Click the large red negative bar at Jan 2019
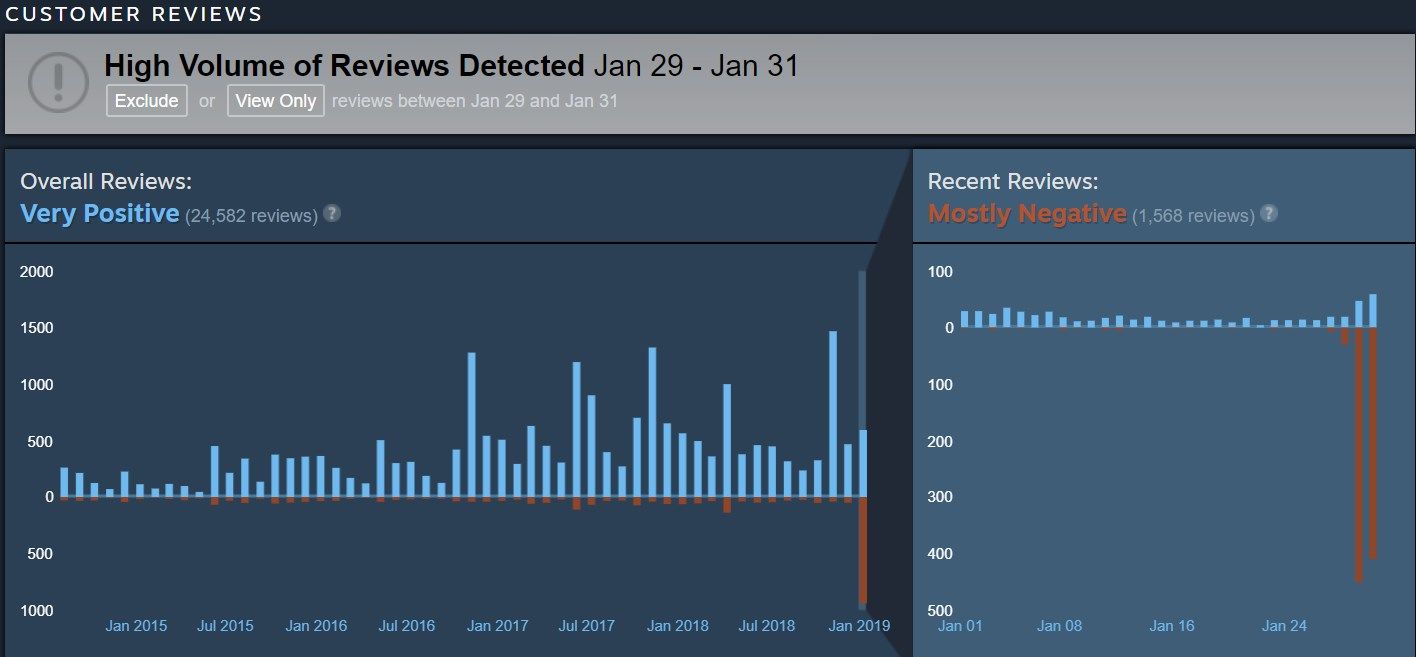1416x657 pixels. pyautogui.click(x=863, y=549)
